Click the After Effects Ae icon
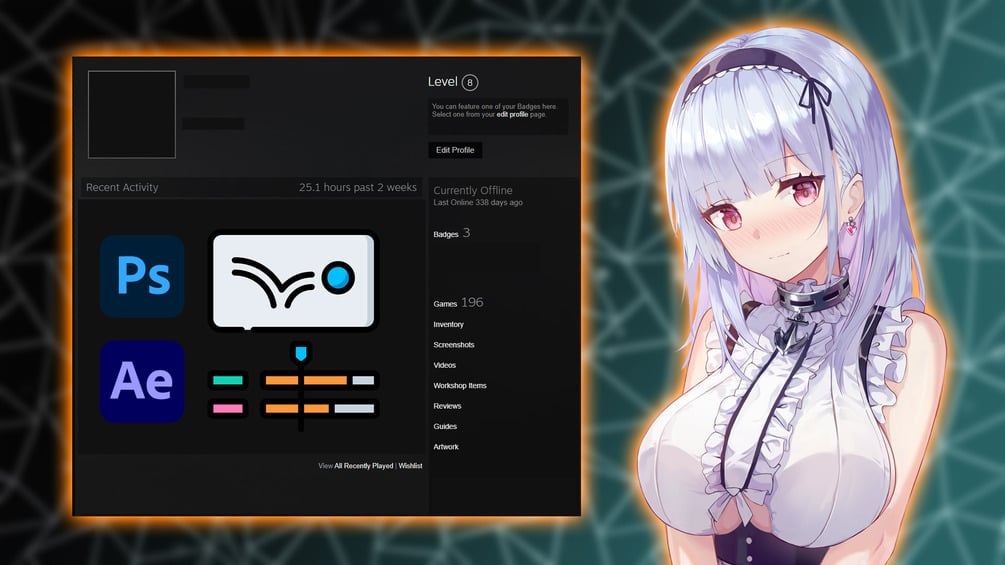 [142, 381]
